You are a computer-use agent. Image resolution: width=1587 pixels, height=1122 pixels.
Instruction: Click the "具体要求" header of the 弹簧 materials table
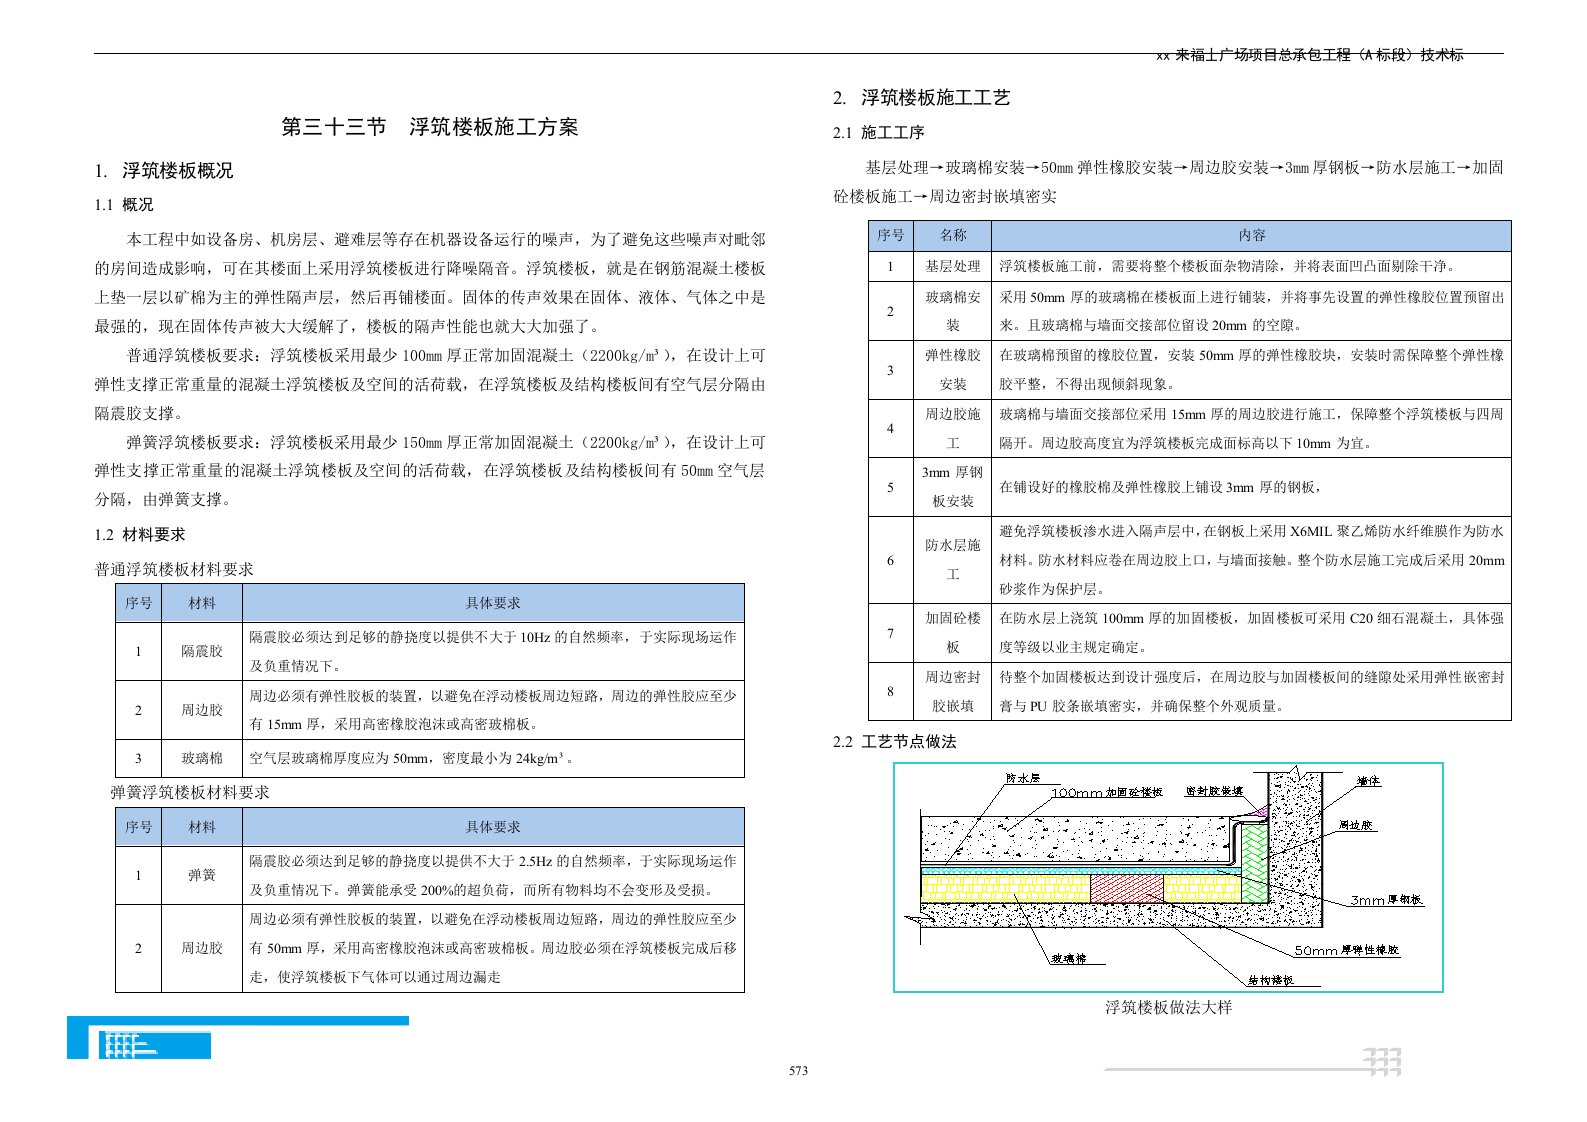pyautogui.click(x=493, y=827)
